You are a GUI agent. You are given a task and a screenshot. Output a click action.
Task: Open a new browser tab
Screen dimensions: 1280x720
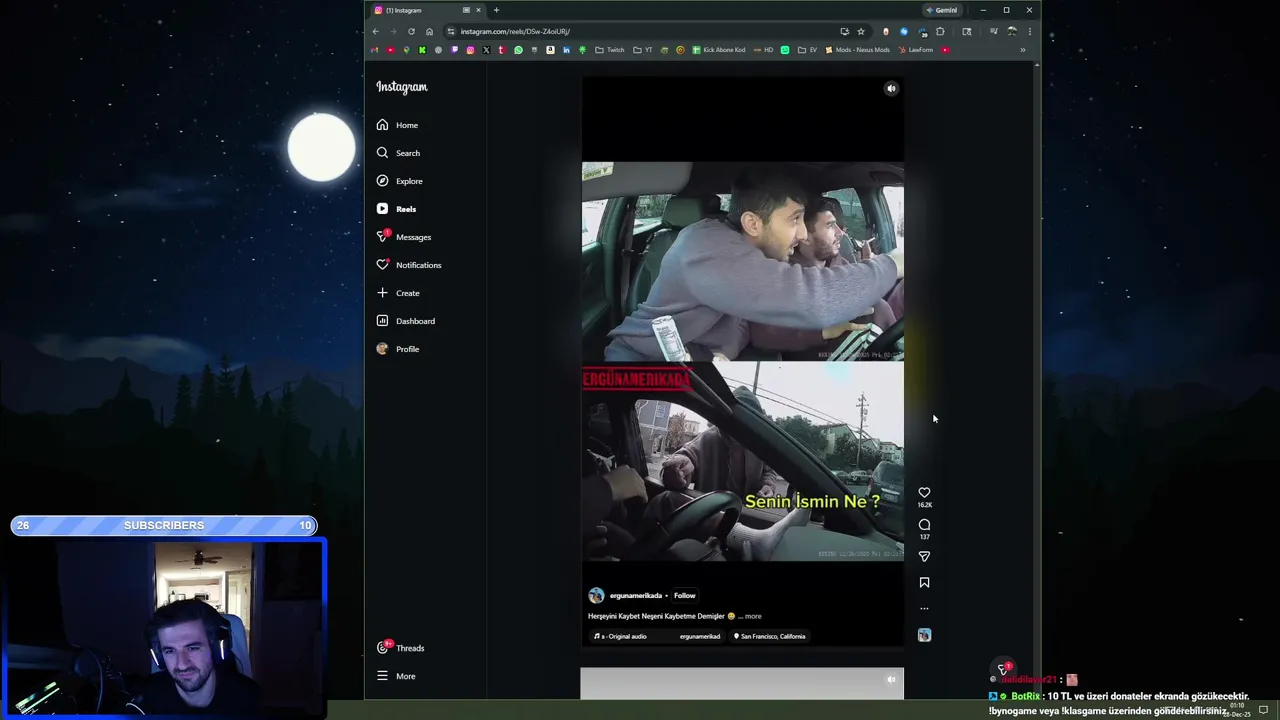coord(496,10)
